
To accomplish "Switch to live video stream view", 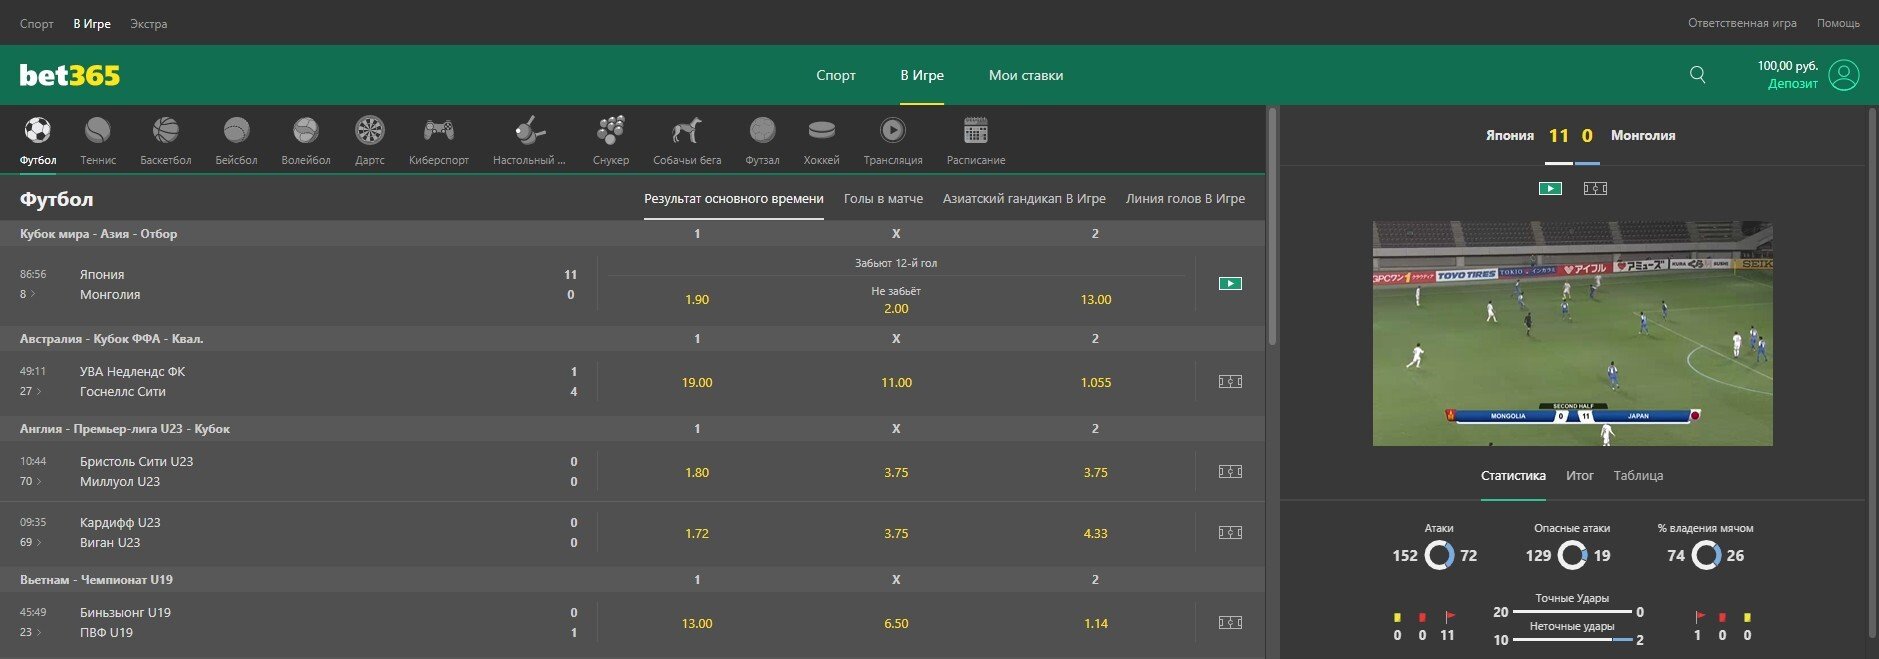I will pos(1550,188).
